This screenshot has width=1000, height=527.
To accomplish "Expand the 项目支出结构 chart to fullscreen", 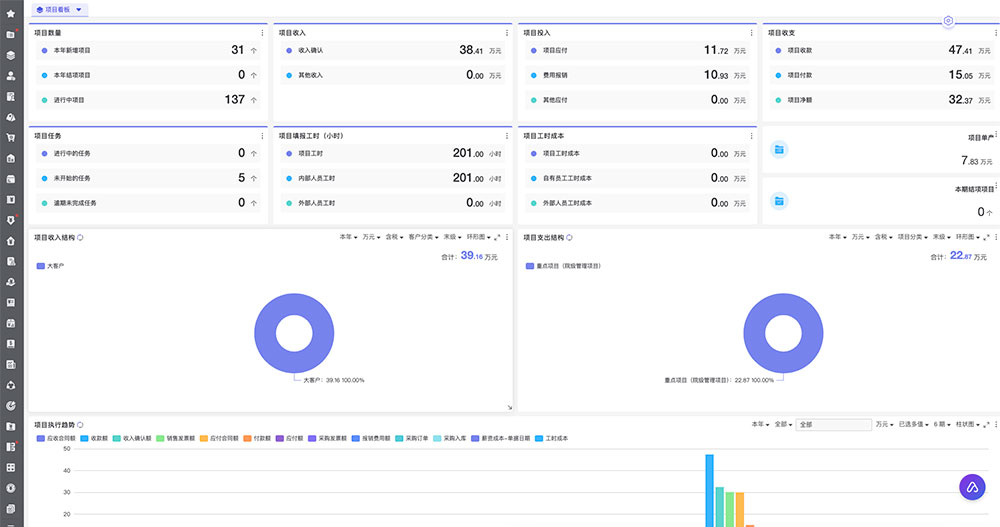I will 985,237.
